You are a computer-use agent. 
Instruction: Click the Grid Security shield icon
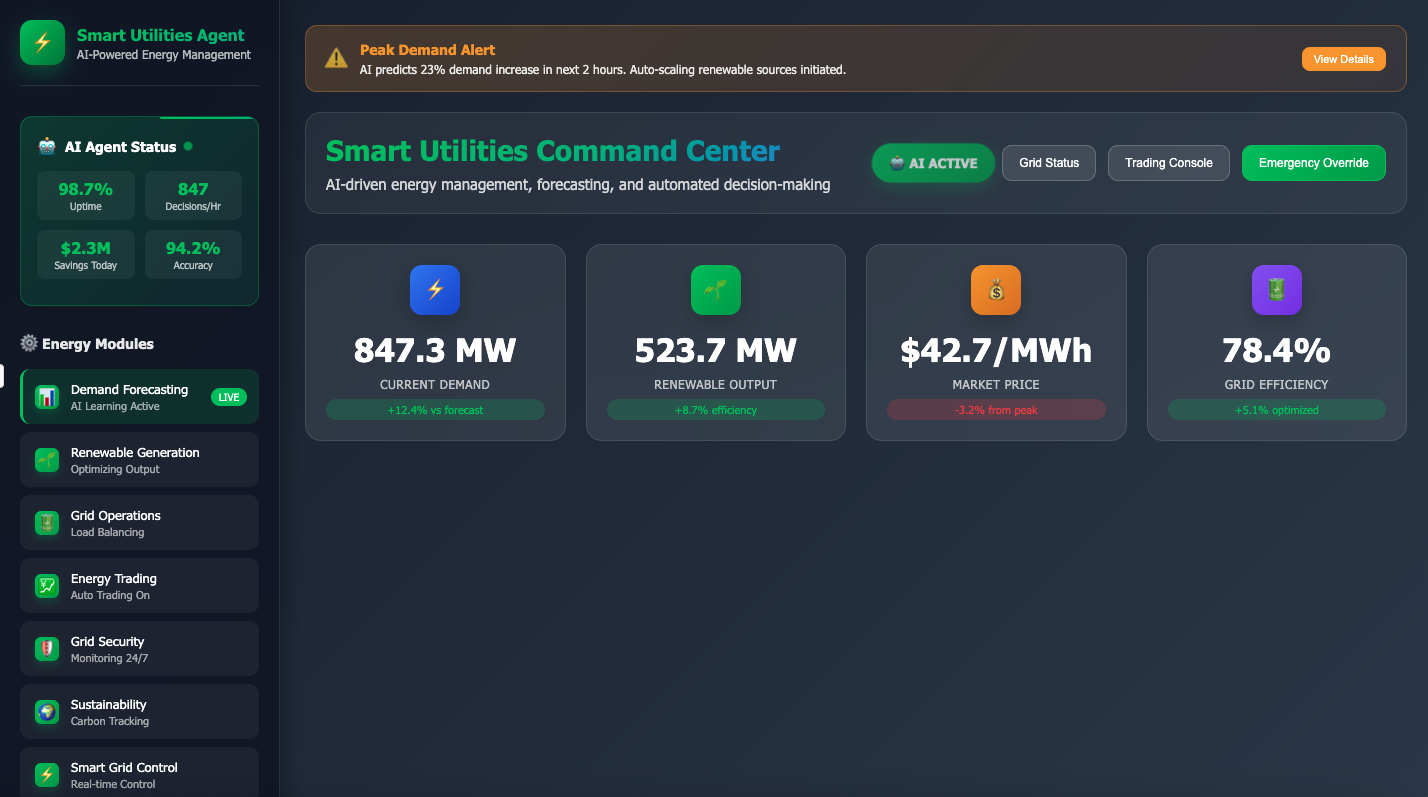point(47,649)
